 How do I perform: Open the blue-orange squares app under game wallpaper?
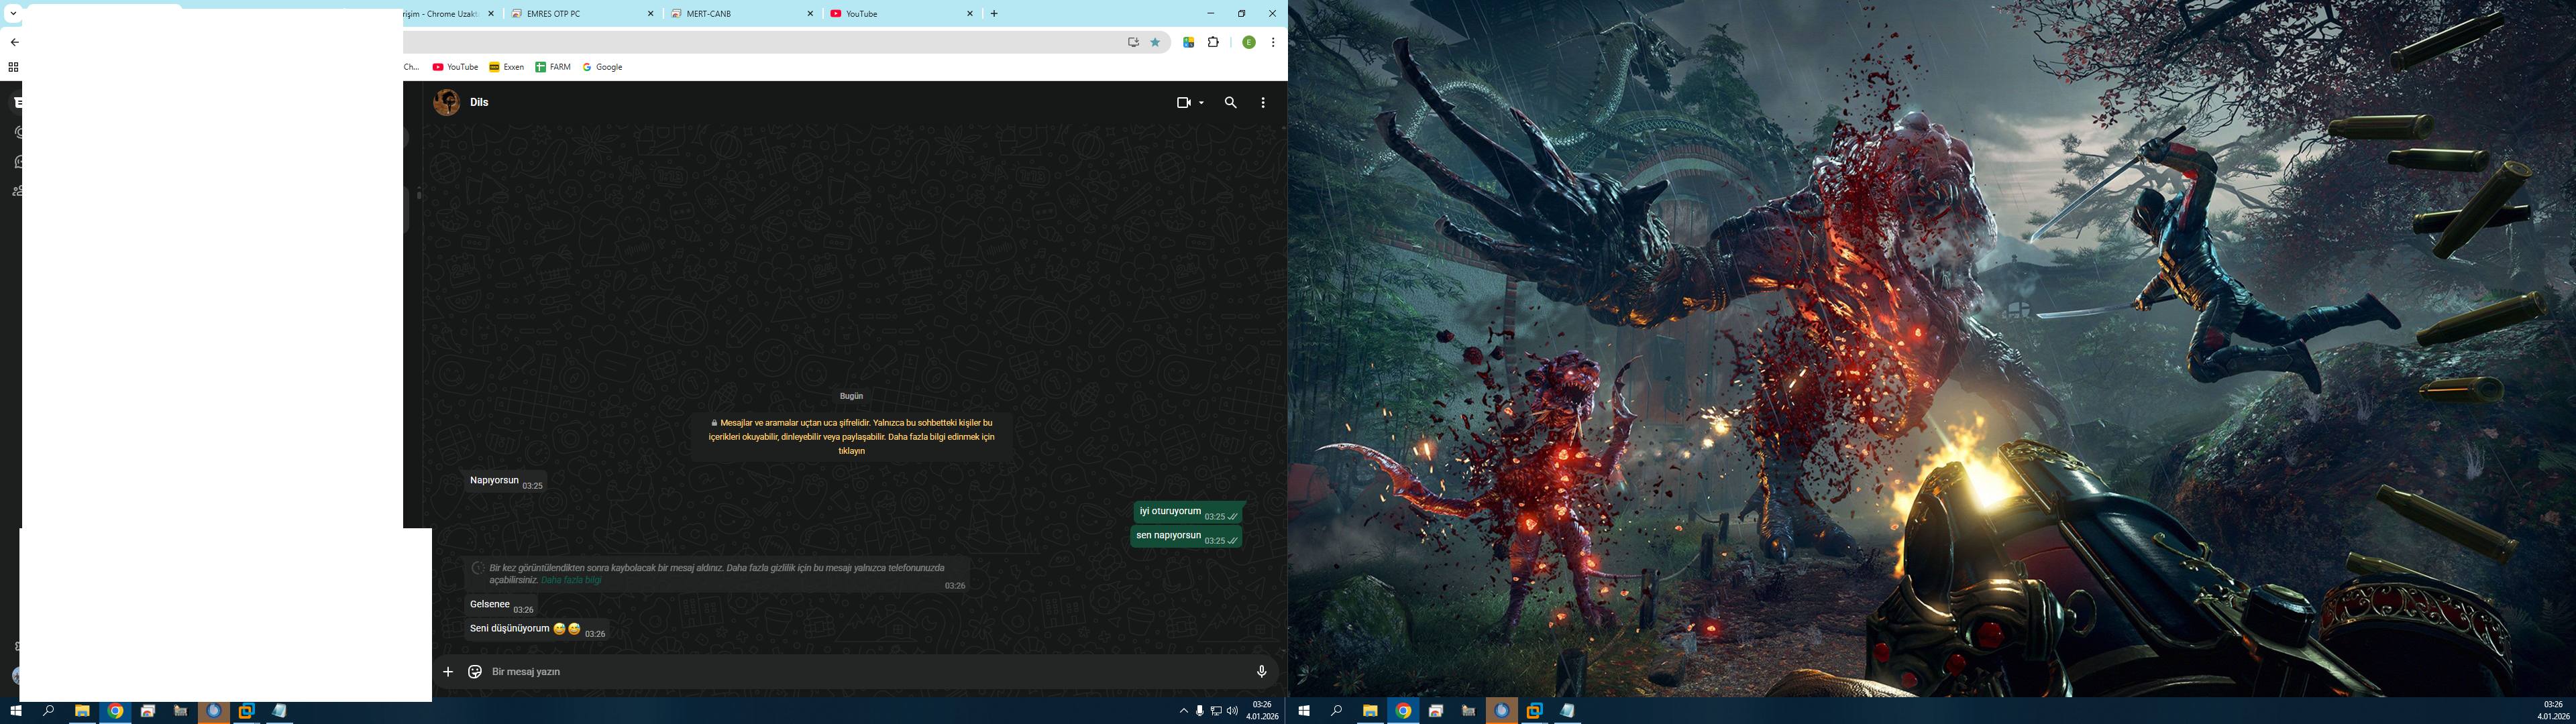(1534, 711)
